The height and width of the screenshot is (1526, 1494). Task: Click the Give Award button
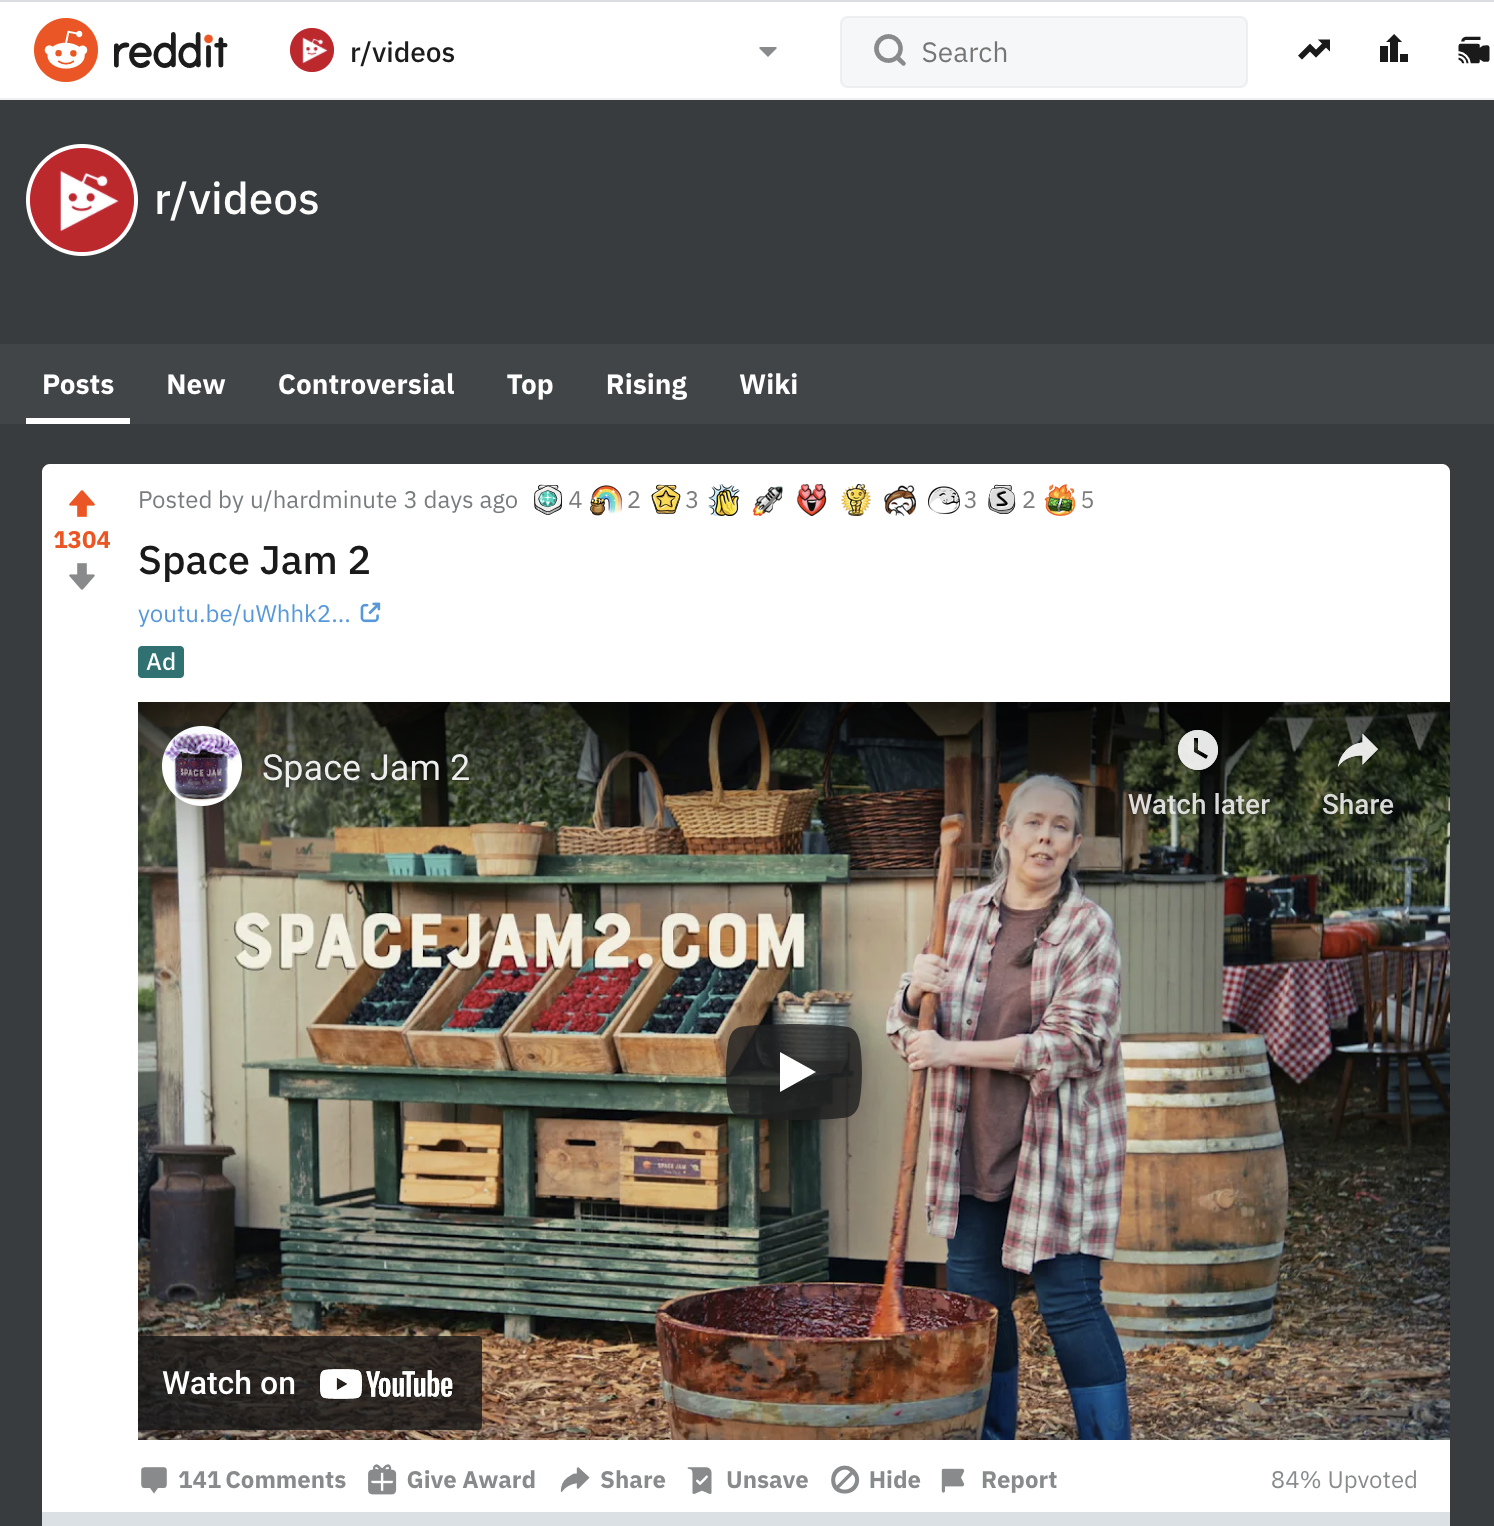pyautogui.click(x=452, y=1480)
